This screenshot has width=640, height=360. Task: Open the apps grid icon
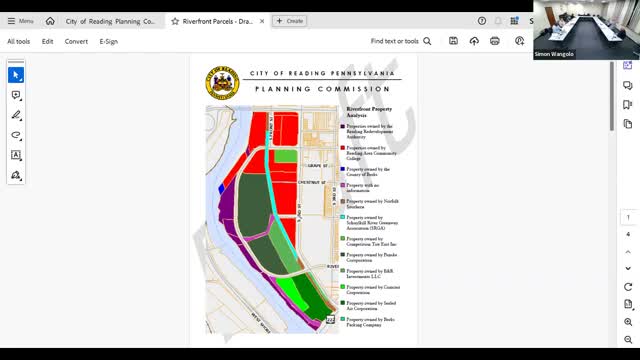click(x=514, y=21)
